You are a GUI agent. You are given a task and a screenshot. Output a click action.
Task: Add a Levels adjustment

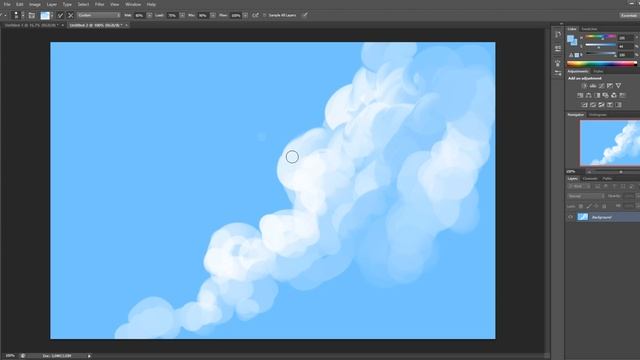pos(593,86)
